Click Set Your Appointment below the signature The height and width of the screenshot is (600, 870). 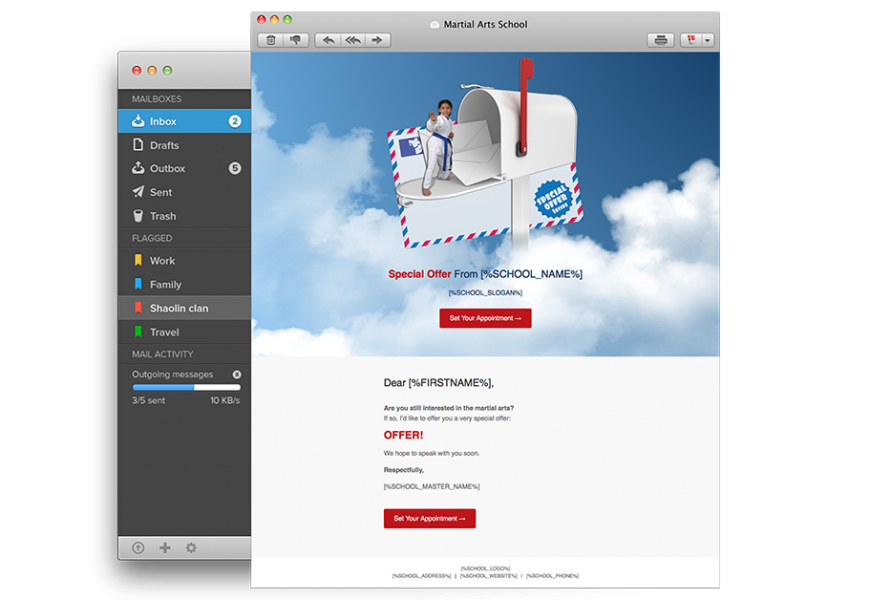(x=429, y=518)
